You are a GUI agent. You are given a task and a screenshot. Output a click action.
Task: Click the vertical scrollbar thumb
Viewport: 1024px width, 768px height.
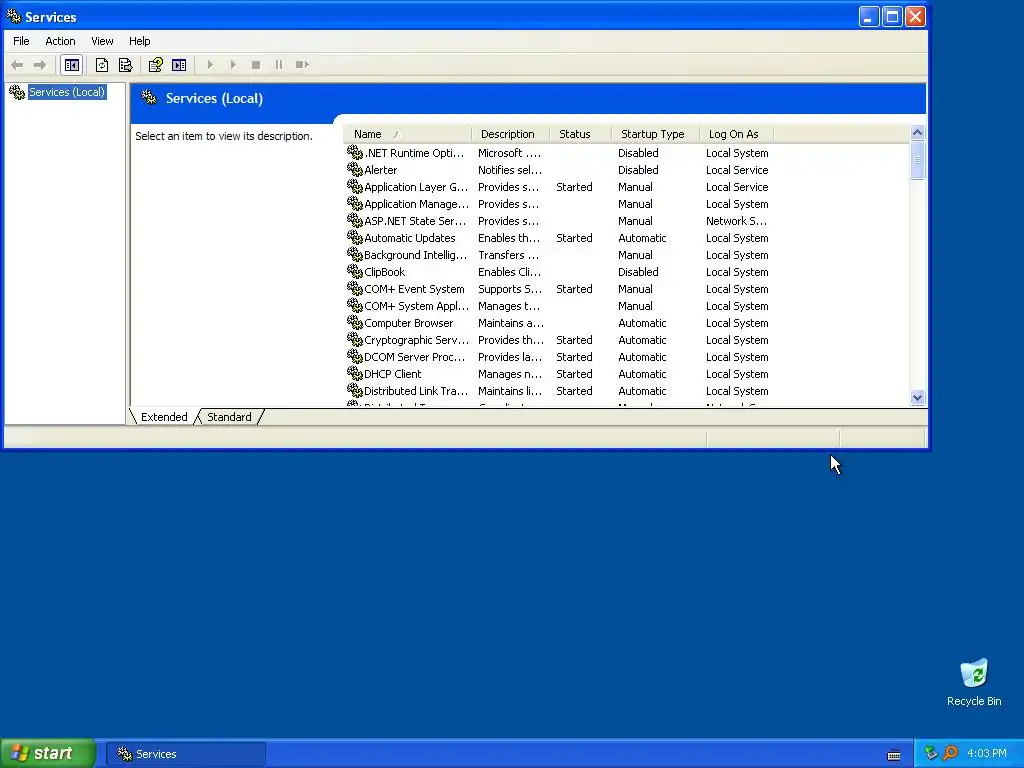(917, 160)
